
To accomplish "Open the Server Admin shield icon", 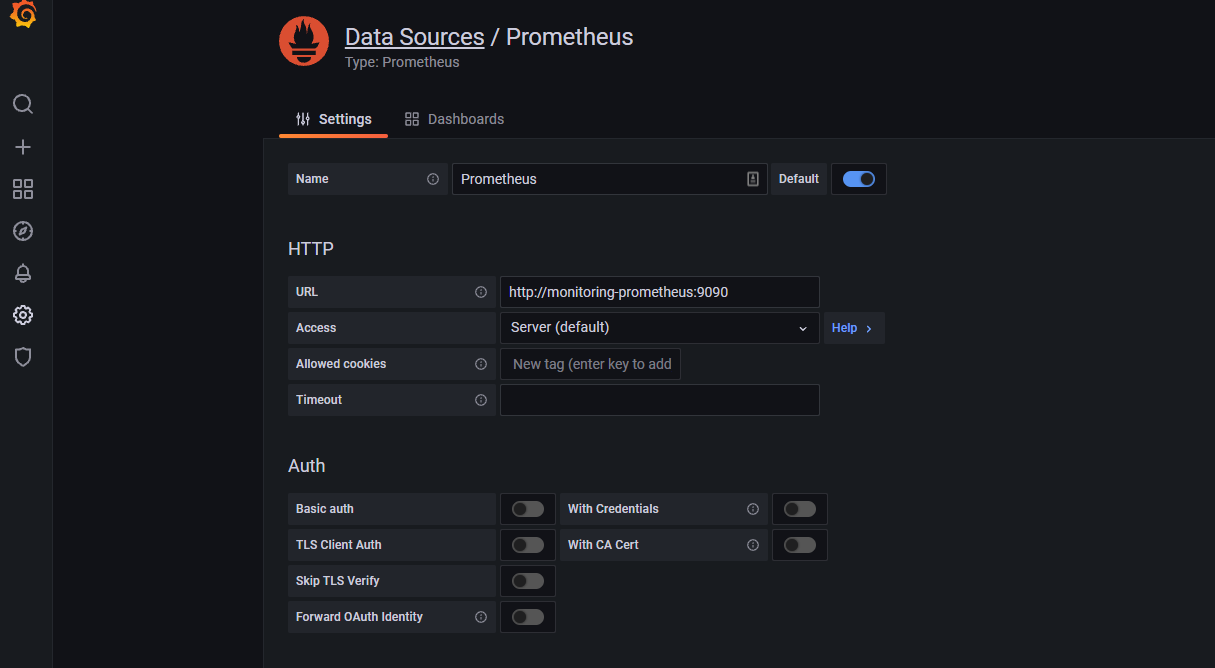I will pyautogui.click(x=23, y=357).
